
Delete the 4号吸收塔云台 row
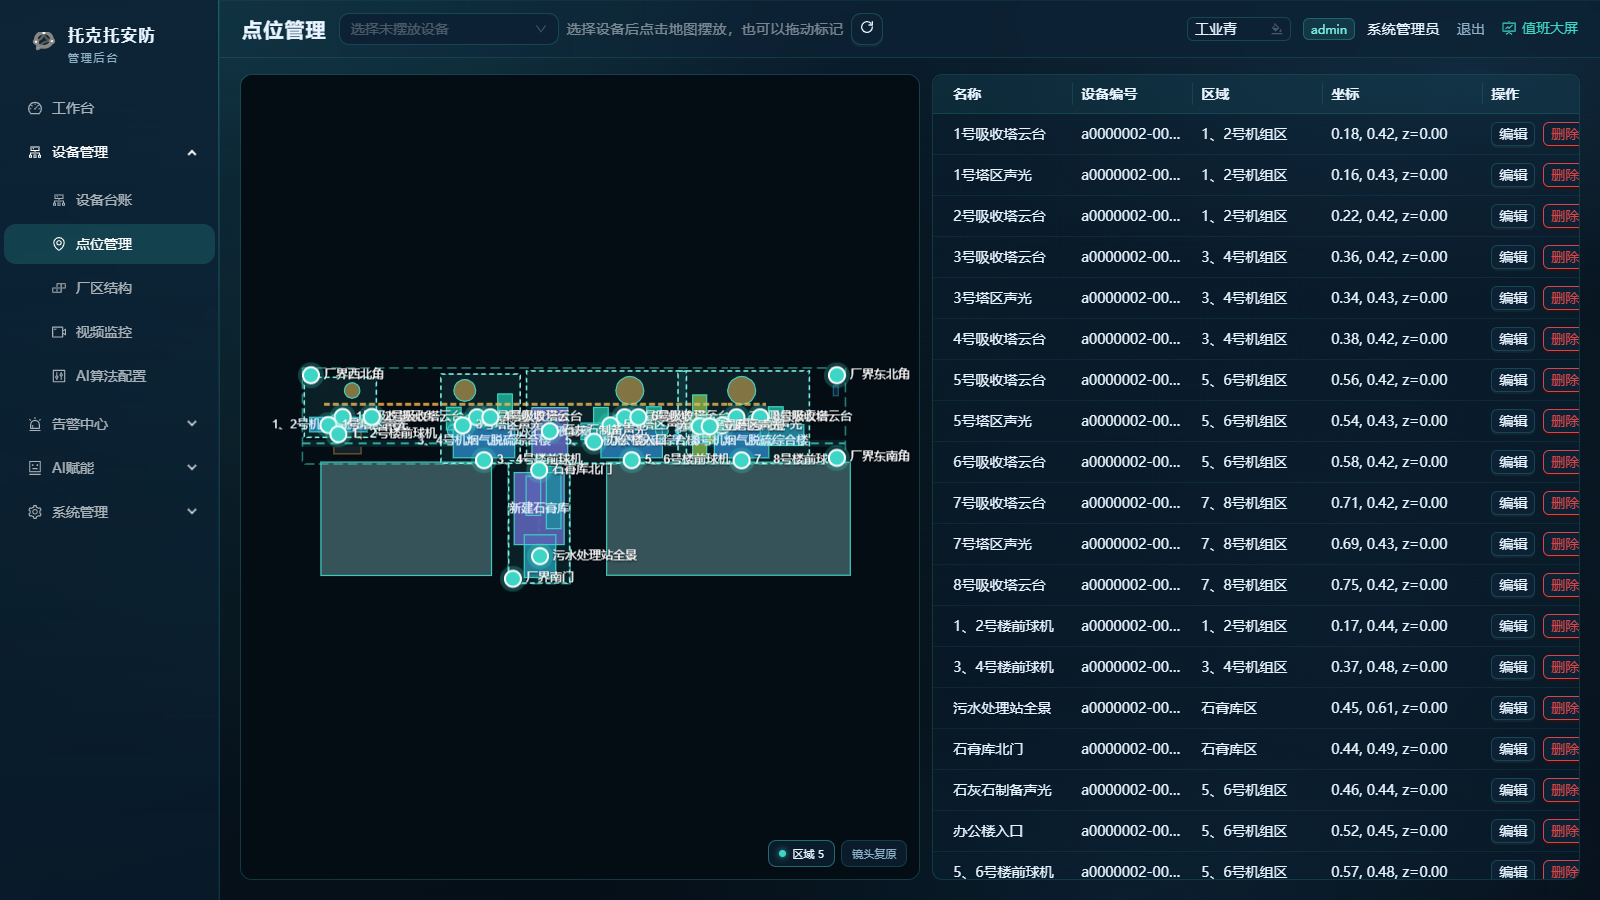[1562, 339]
